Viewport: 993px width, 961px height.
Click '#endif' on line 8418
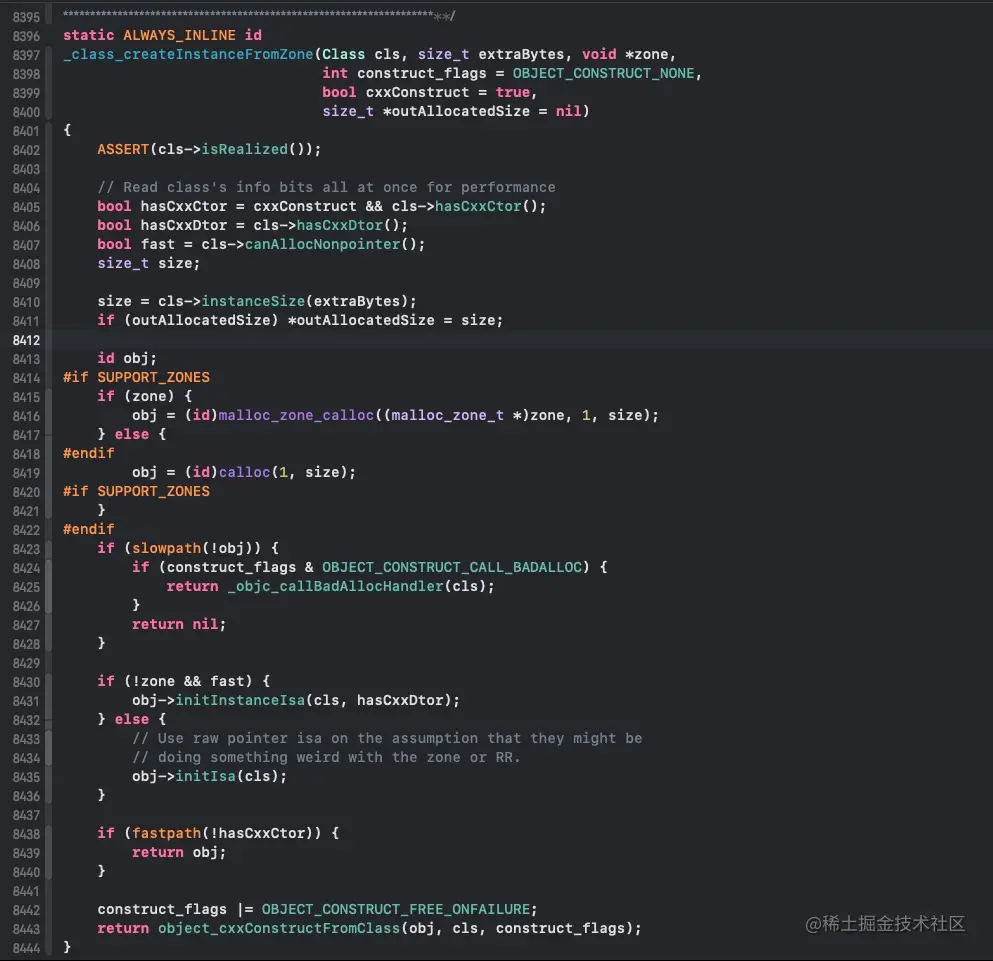tap(89, 454)
